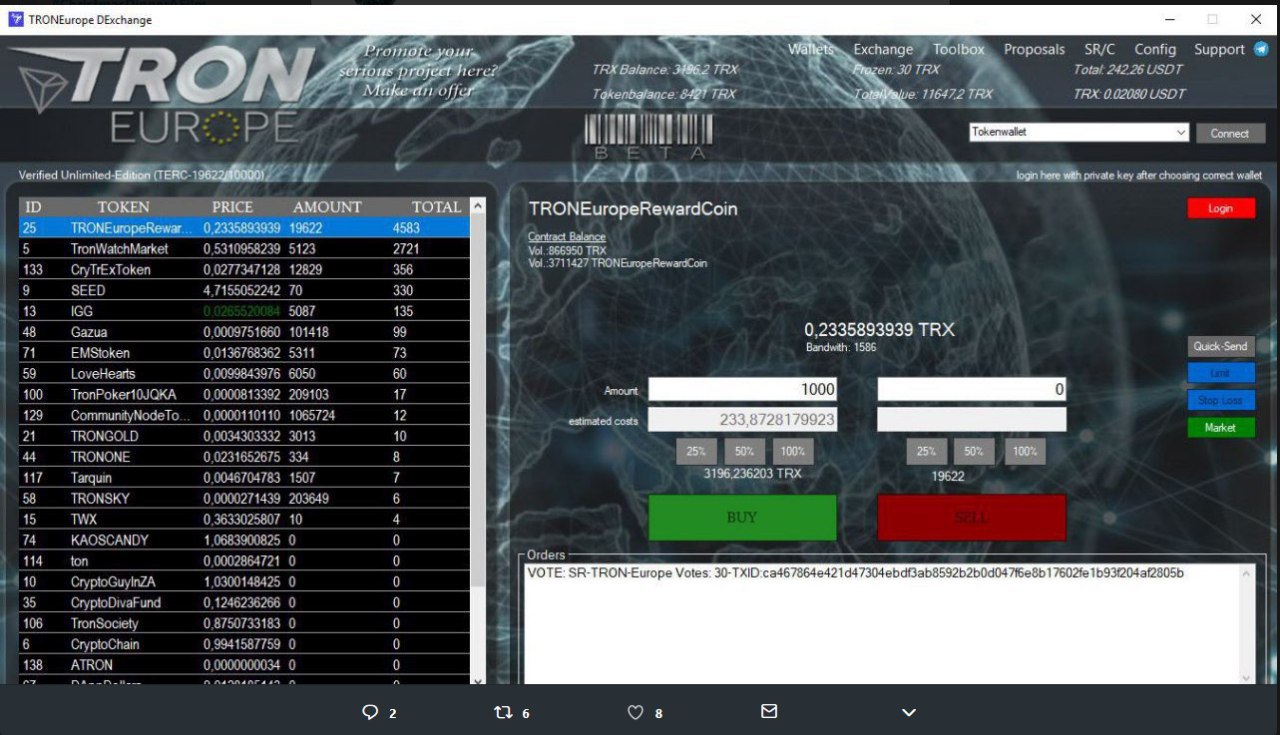
Task: Open the Exchange menu
Action: pos(883,49)
